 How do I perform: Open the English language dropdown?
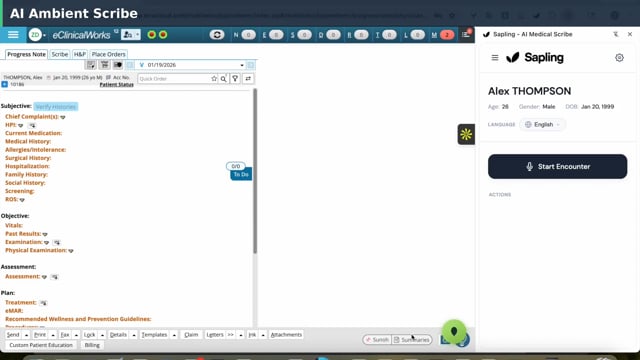pyautogui.click(x=542, y=124)
